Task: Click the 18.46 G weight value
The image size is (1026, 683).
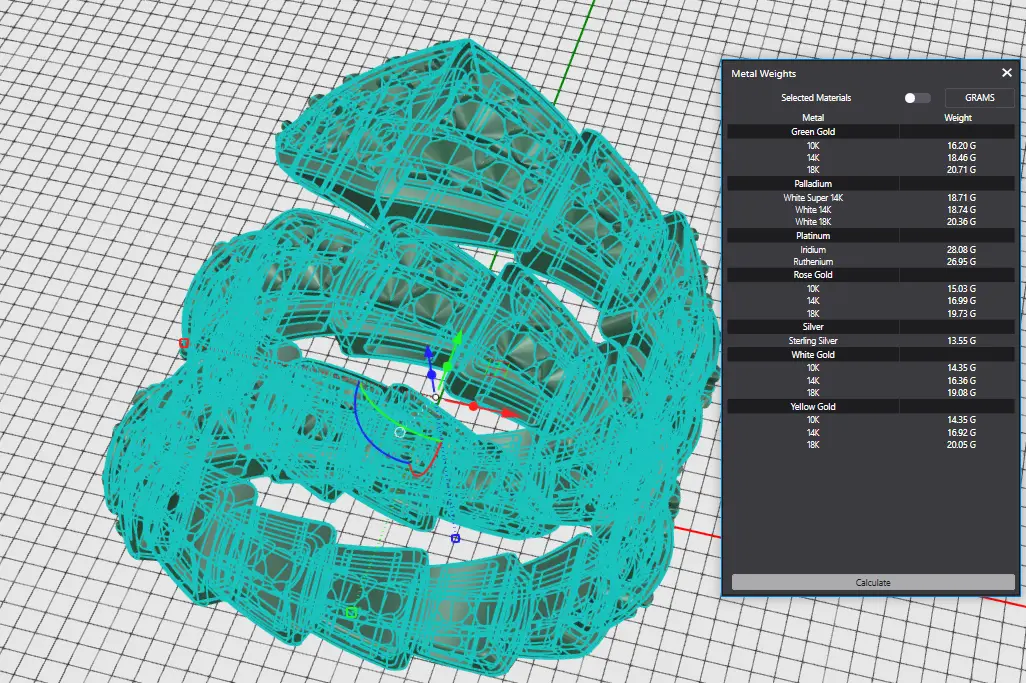Action: pos(961,158)
